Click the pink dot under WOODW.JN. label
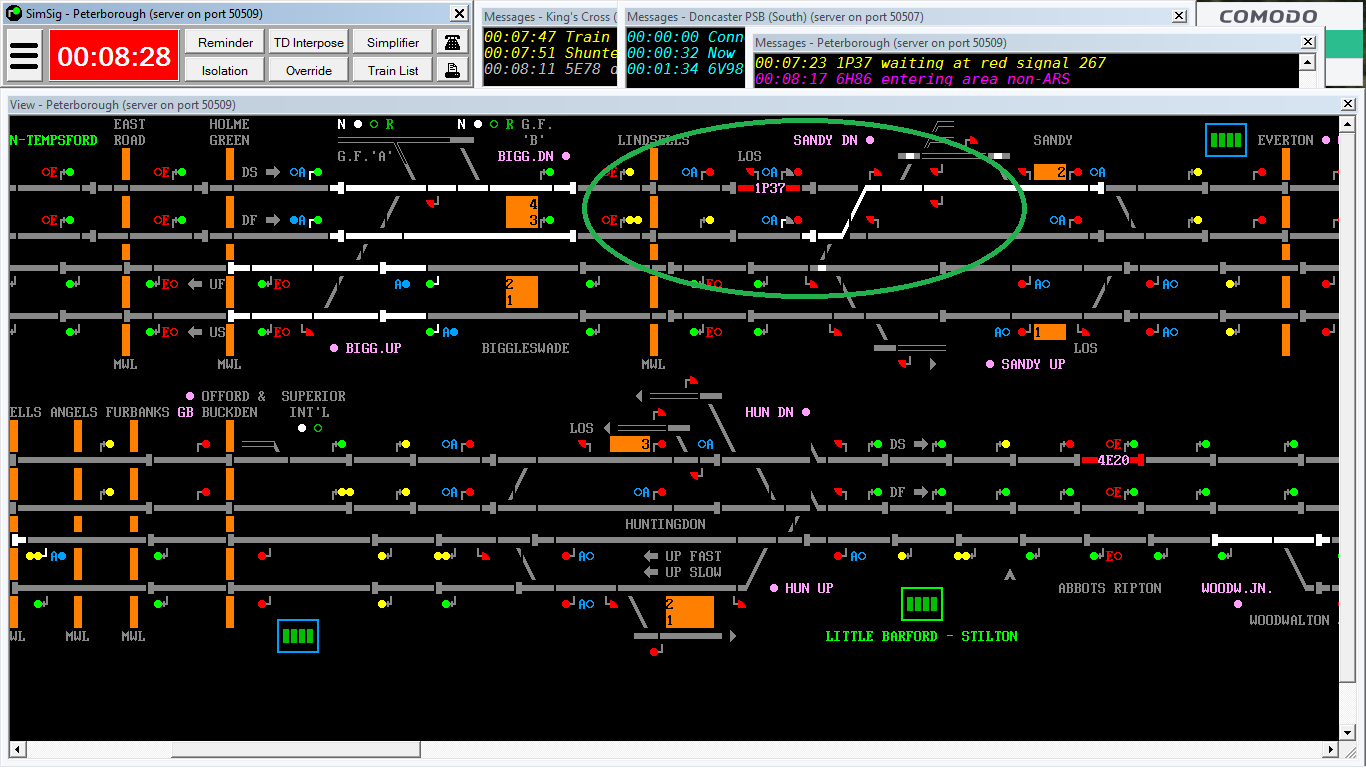 [1238, 604]
